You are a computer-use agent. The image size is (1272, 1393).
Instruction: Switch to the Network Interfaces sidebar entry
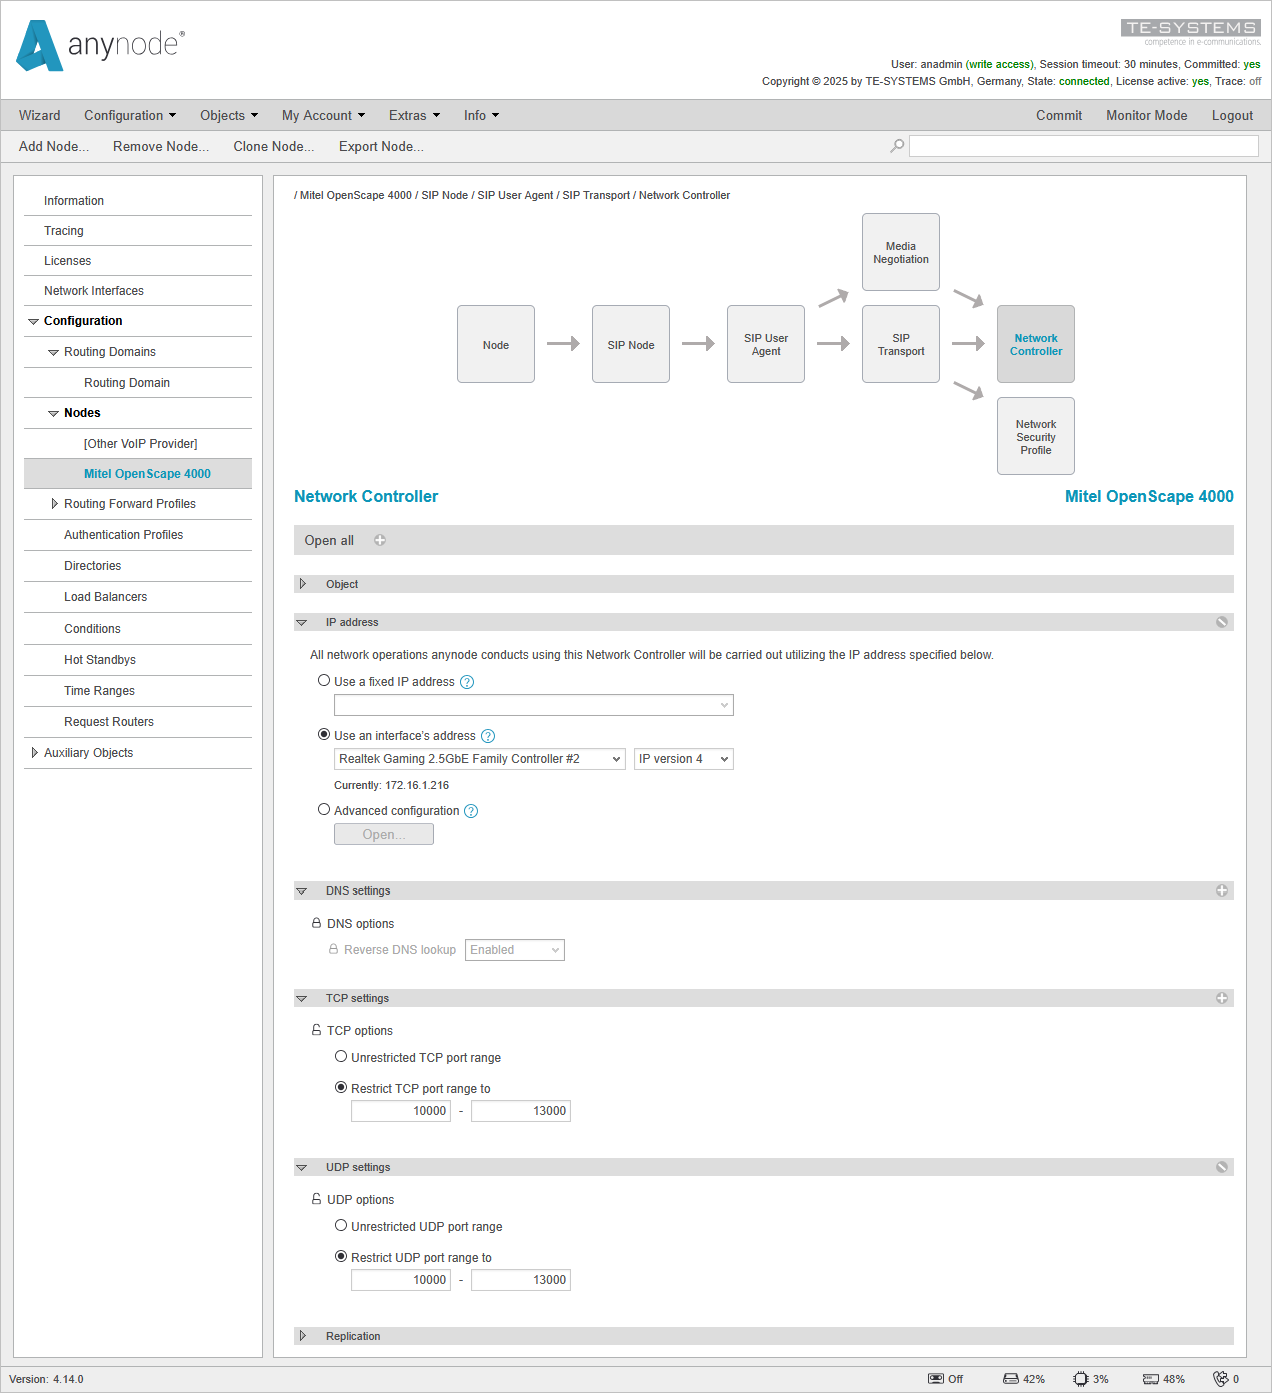pos(93,290)
